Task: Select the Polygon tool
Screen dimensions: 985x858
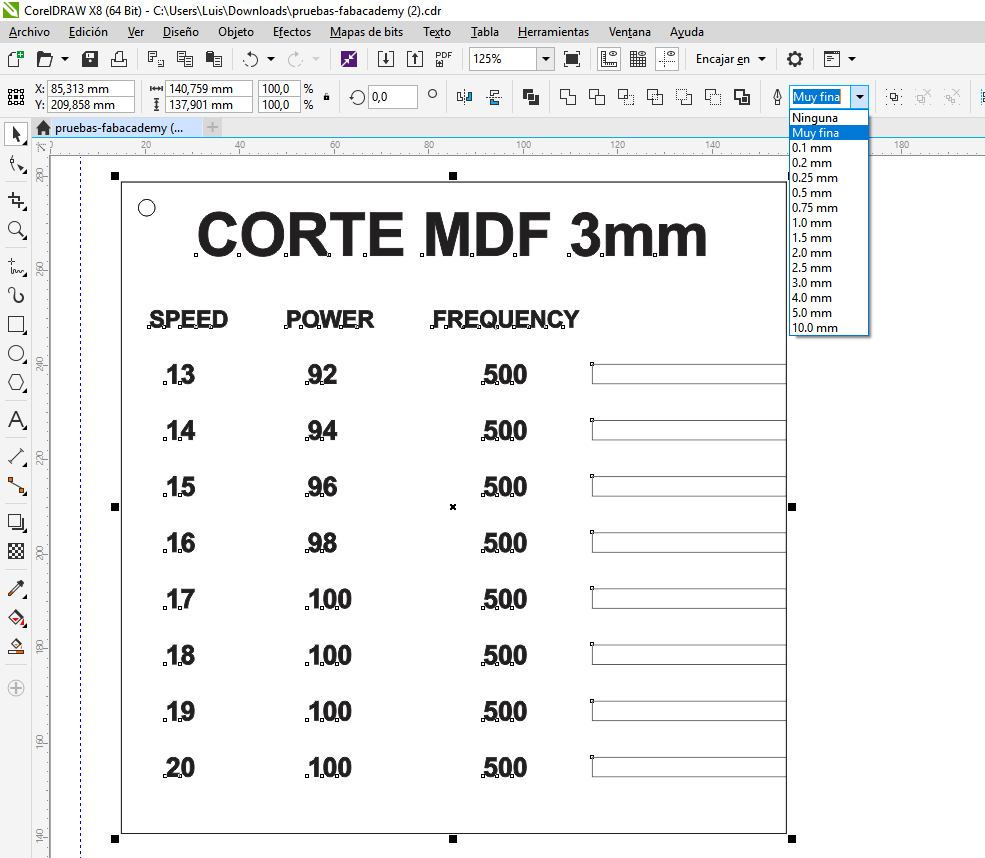Action: (16, 383)
